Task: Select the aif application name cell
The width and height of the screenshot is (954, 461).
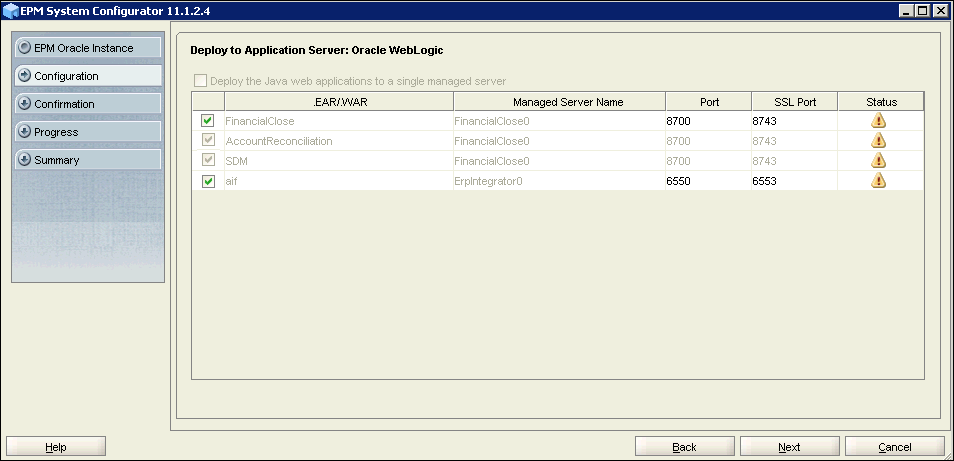Action: [x=339, y=181]
